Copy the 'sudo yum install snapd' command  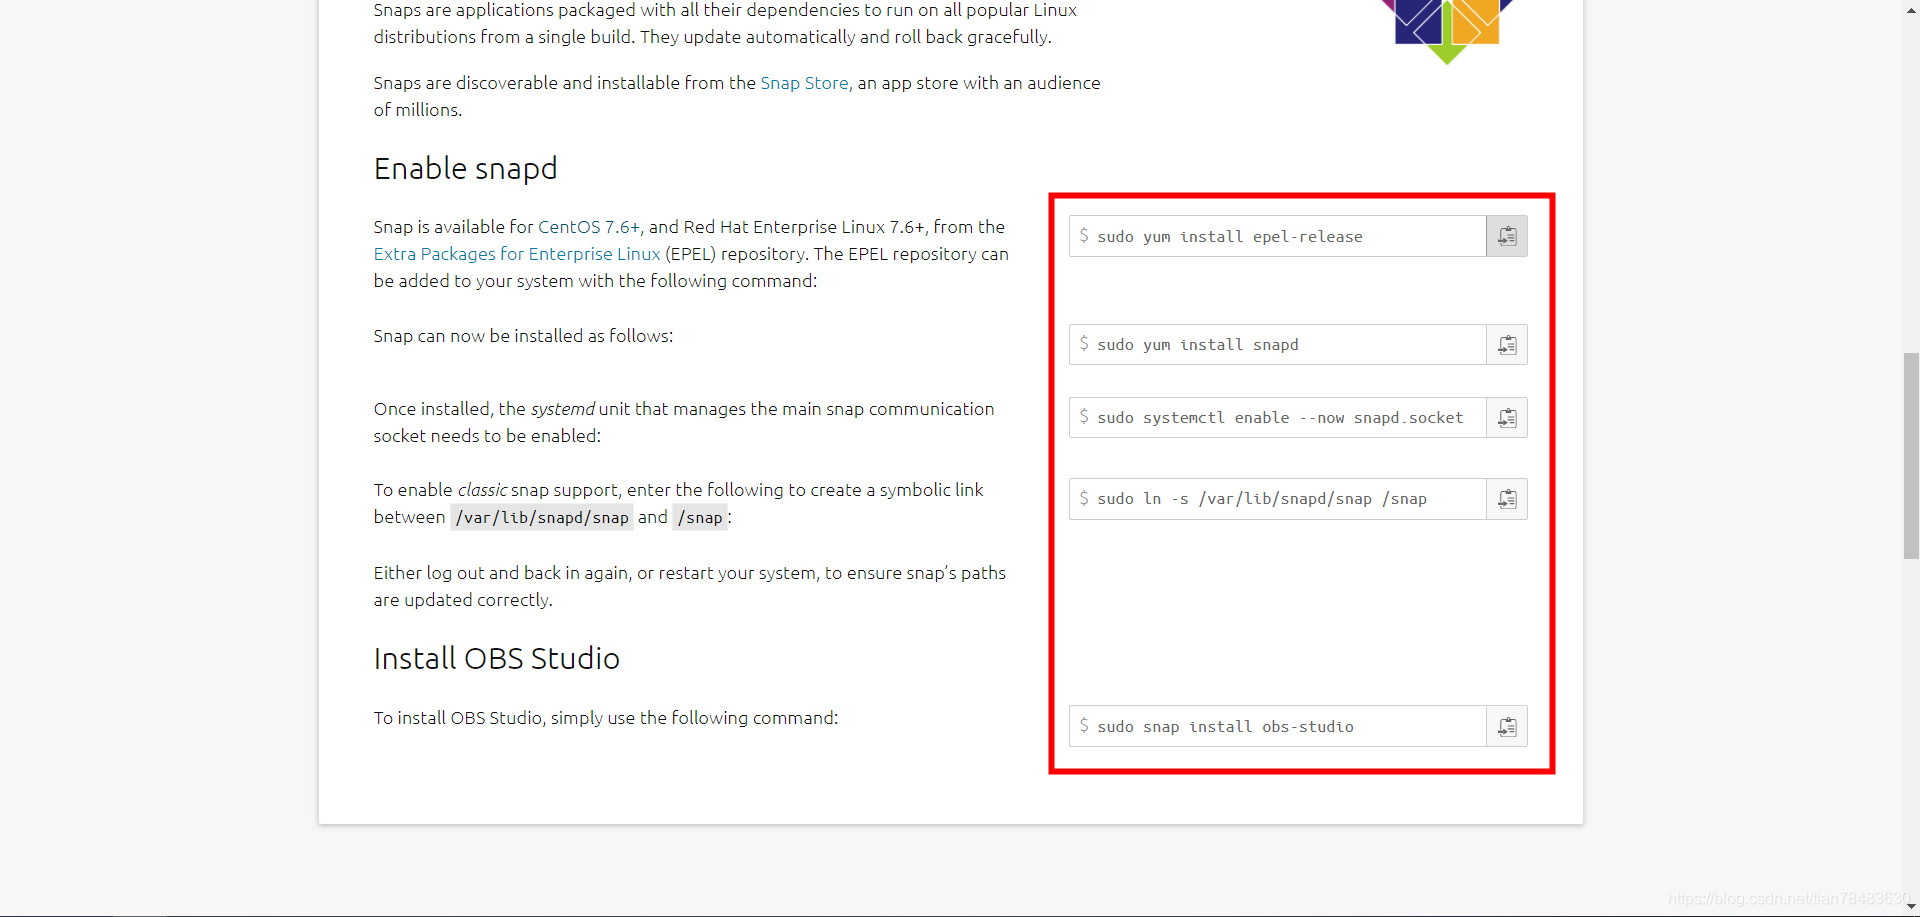coord(1507,345)
